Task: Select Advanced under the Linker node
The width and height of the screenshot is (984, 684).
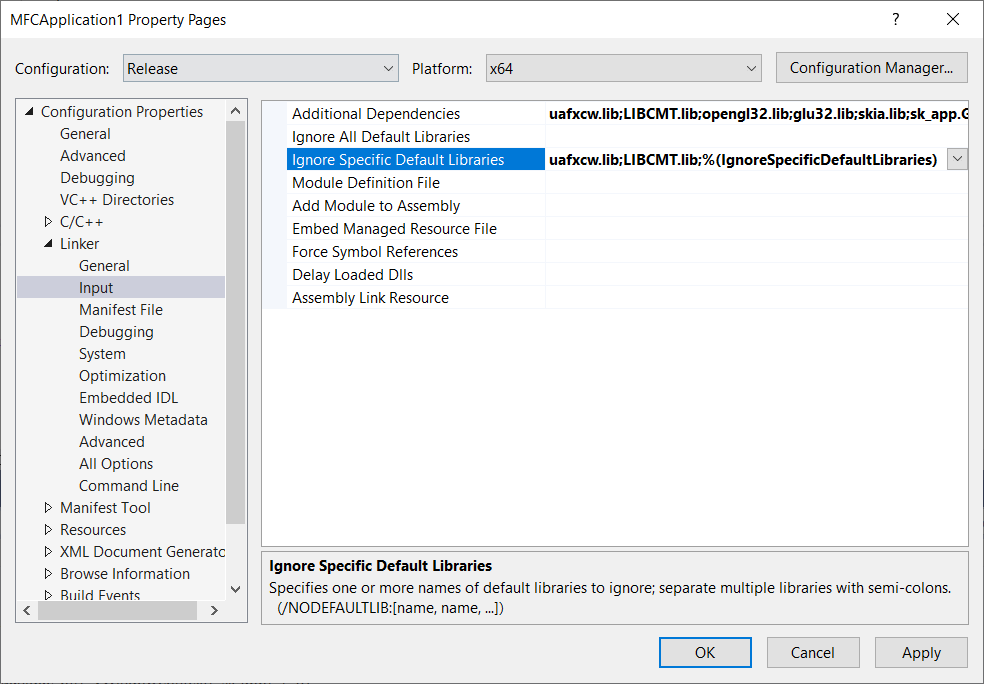Action: pyautogui.click(x=112, y=441)
